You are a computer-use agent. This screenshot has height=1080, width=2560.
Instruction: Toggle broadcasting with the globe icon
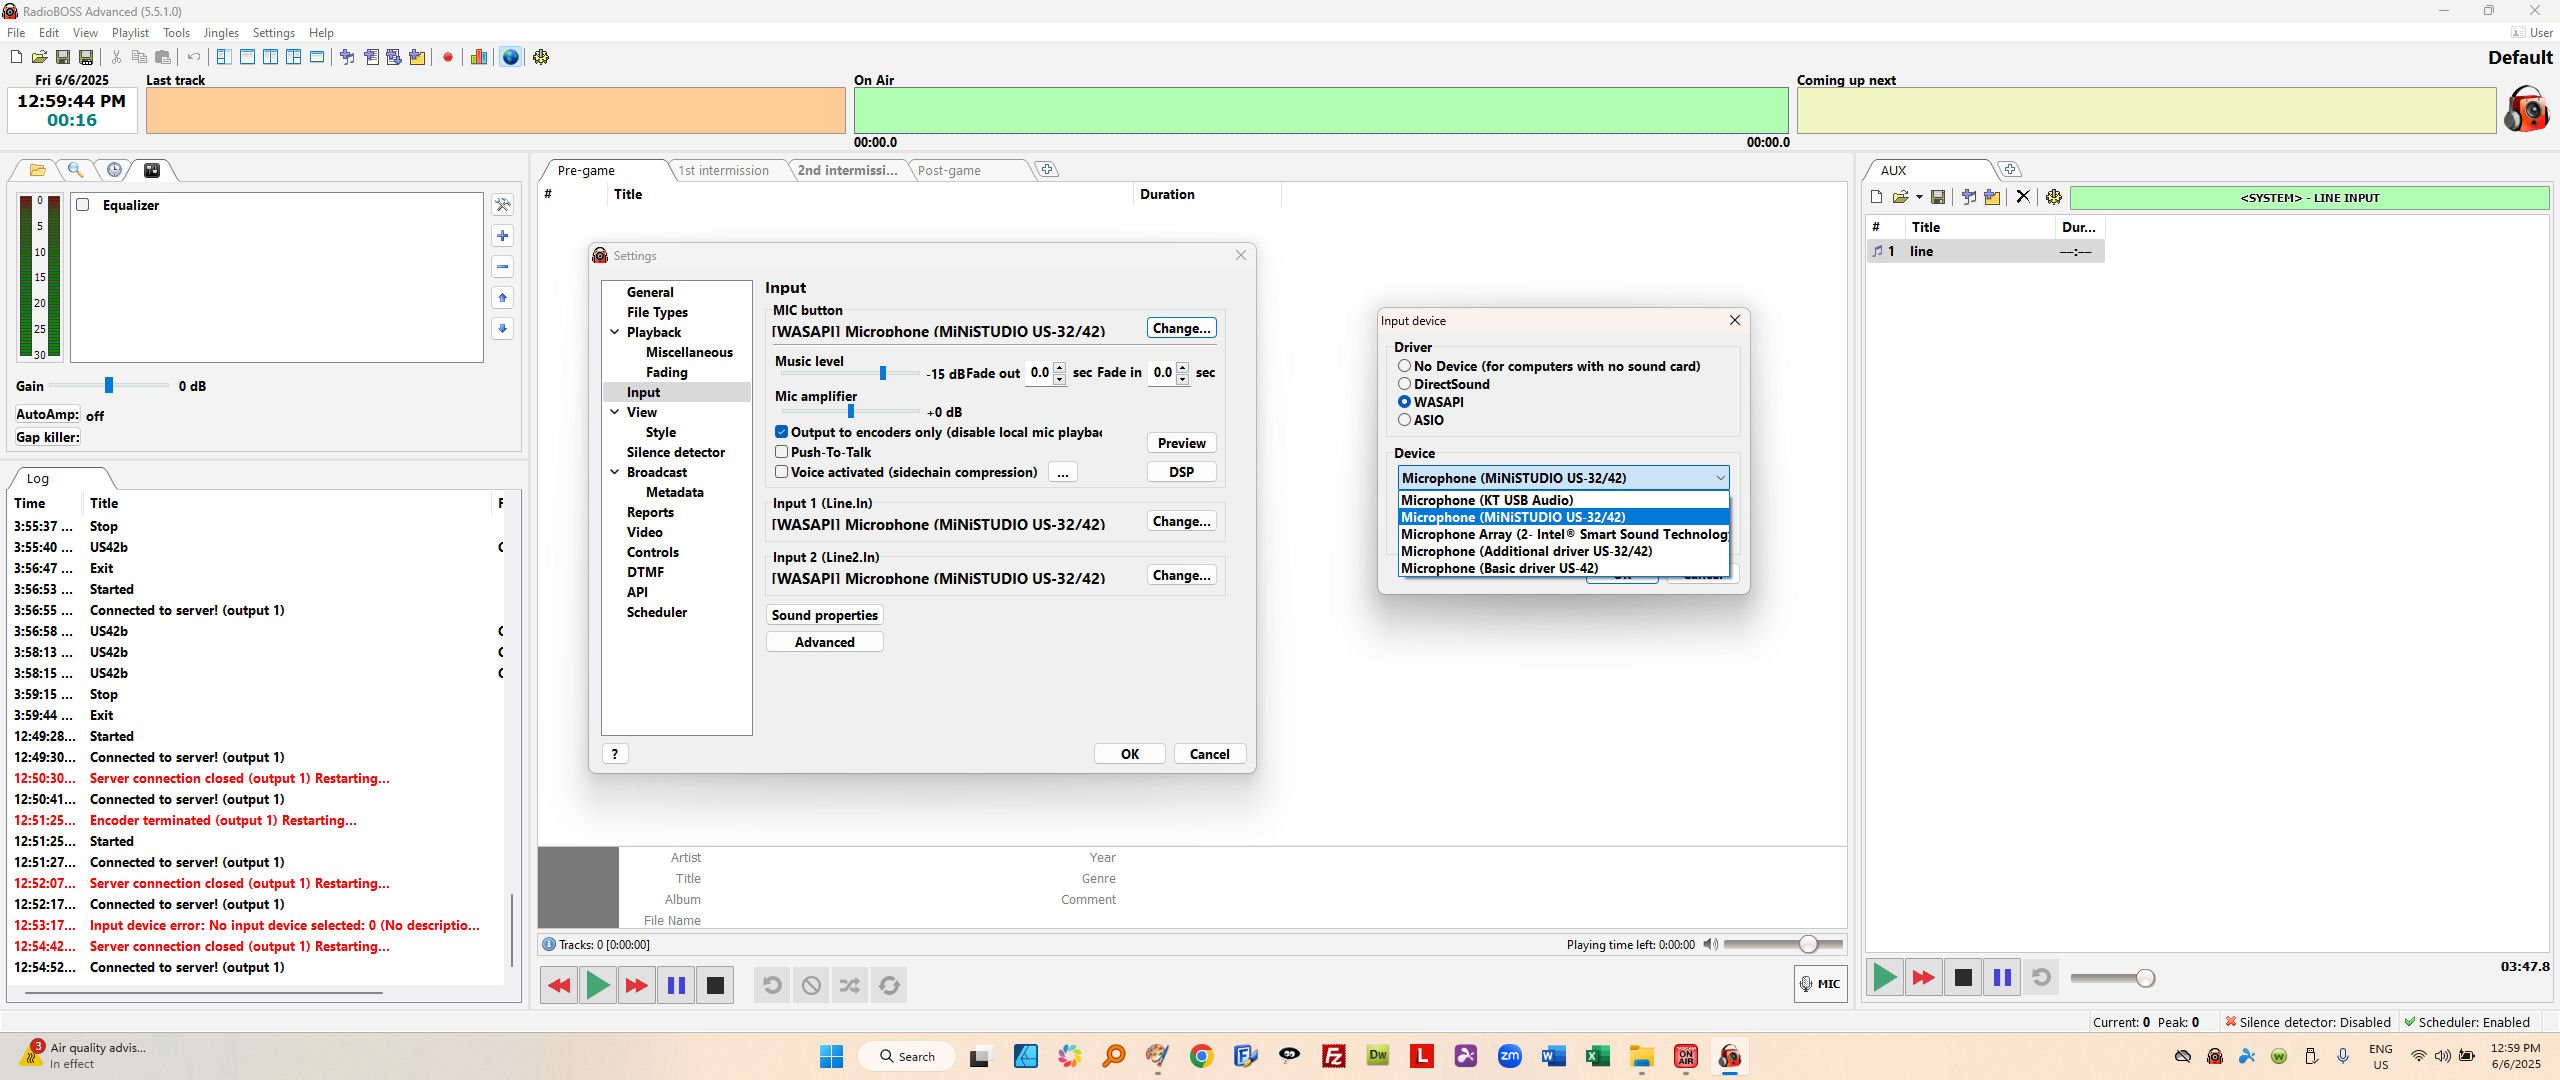tap(510, 57)
